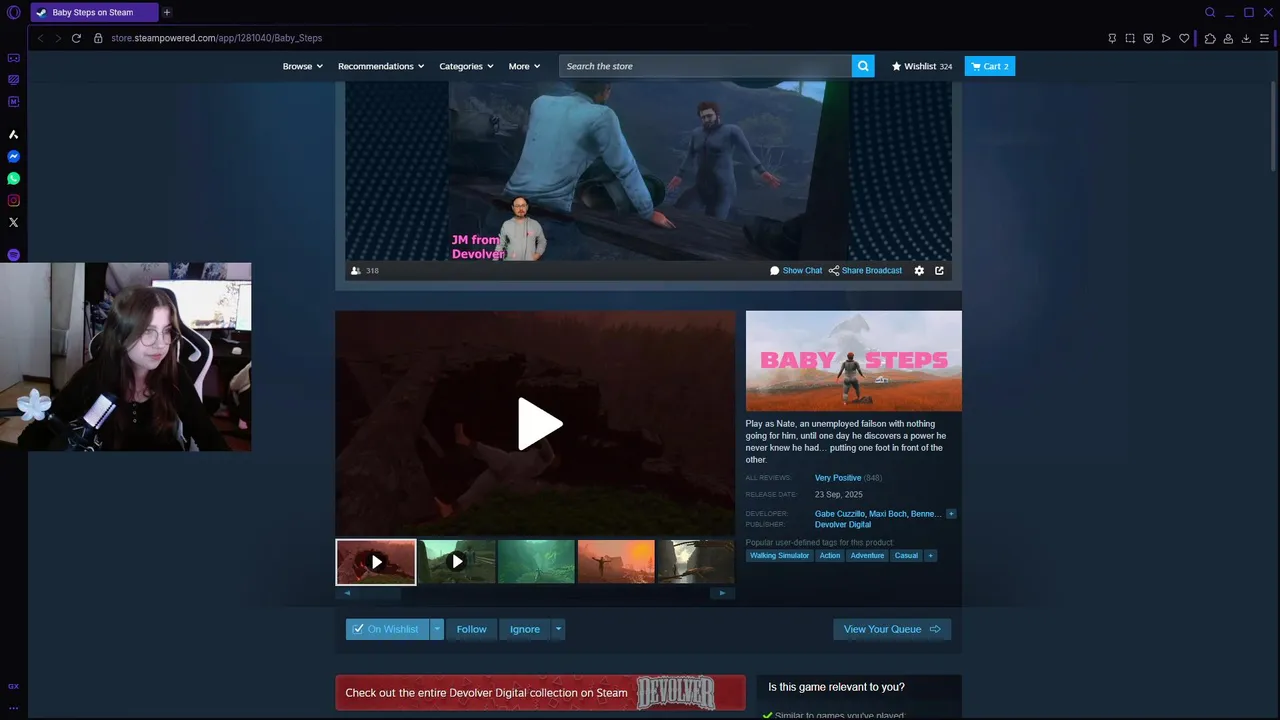Open the extensions cube icon
Image resolution: width=1280 pixels, height=720 pixels.
[1210, 38]
